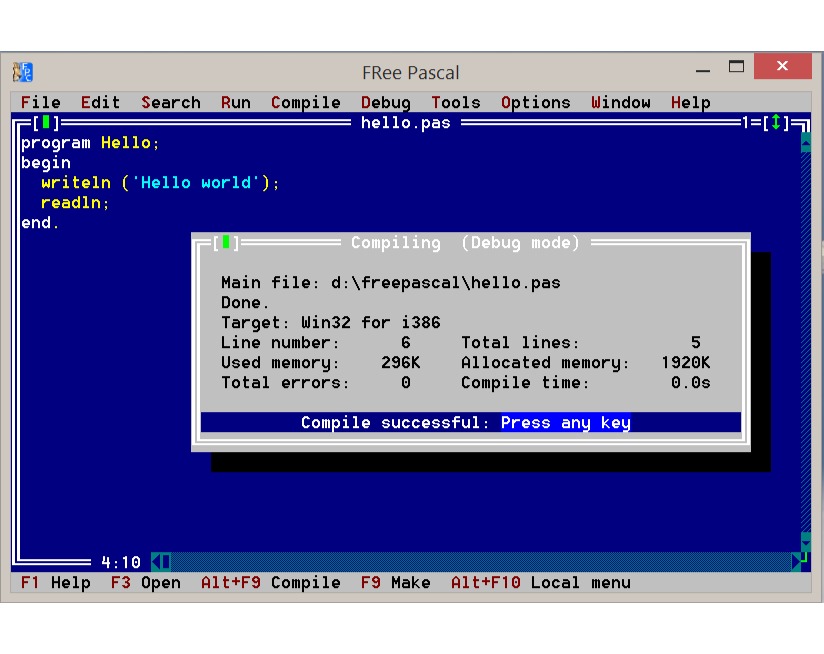Close the hello.pas editor window via green box

[x=46, y=123]
